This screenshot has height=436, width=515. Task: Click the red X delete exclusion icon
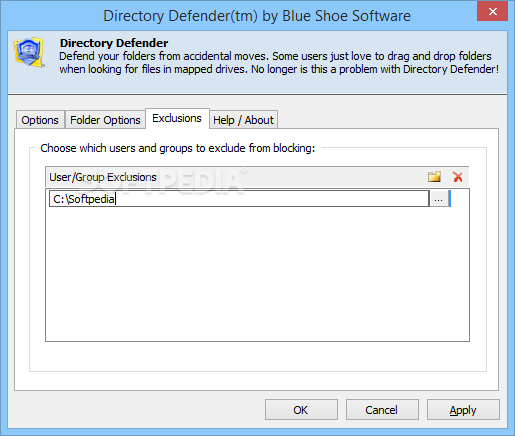[x=458, y=177]
